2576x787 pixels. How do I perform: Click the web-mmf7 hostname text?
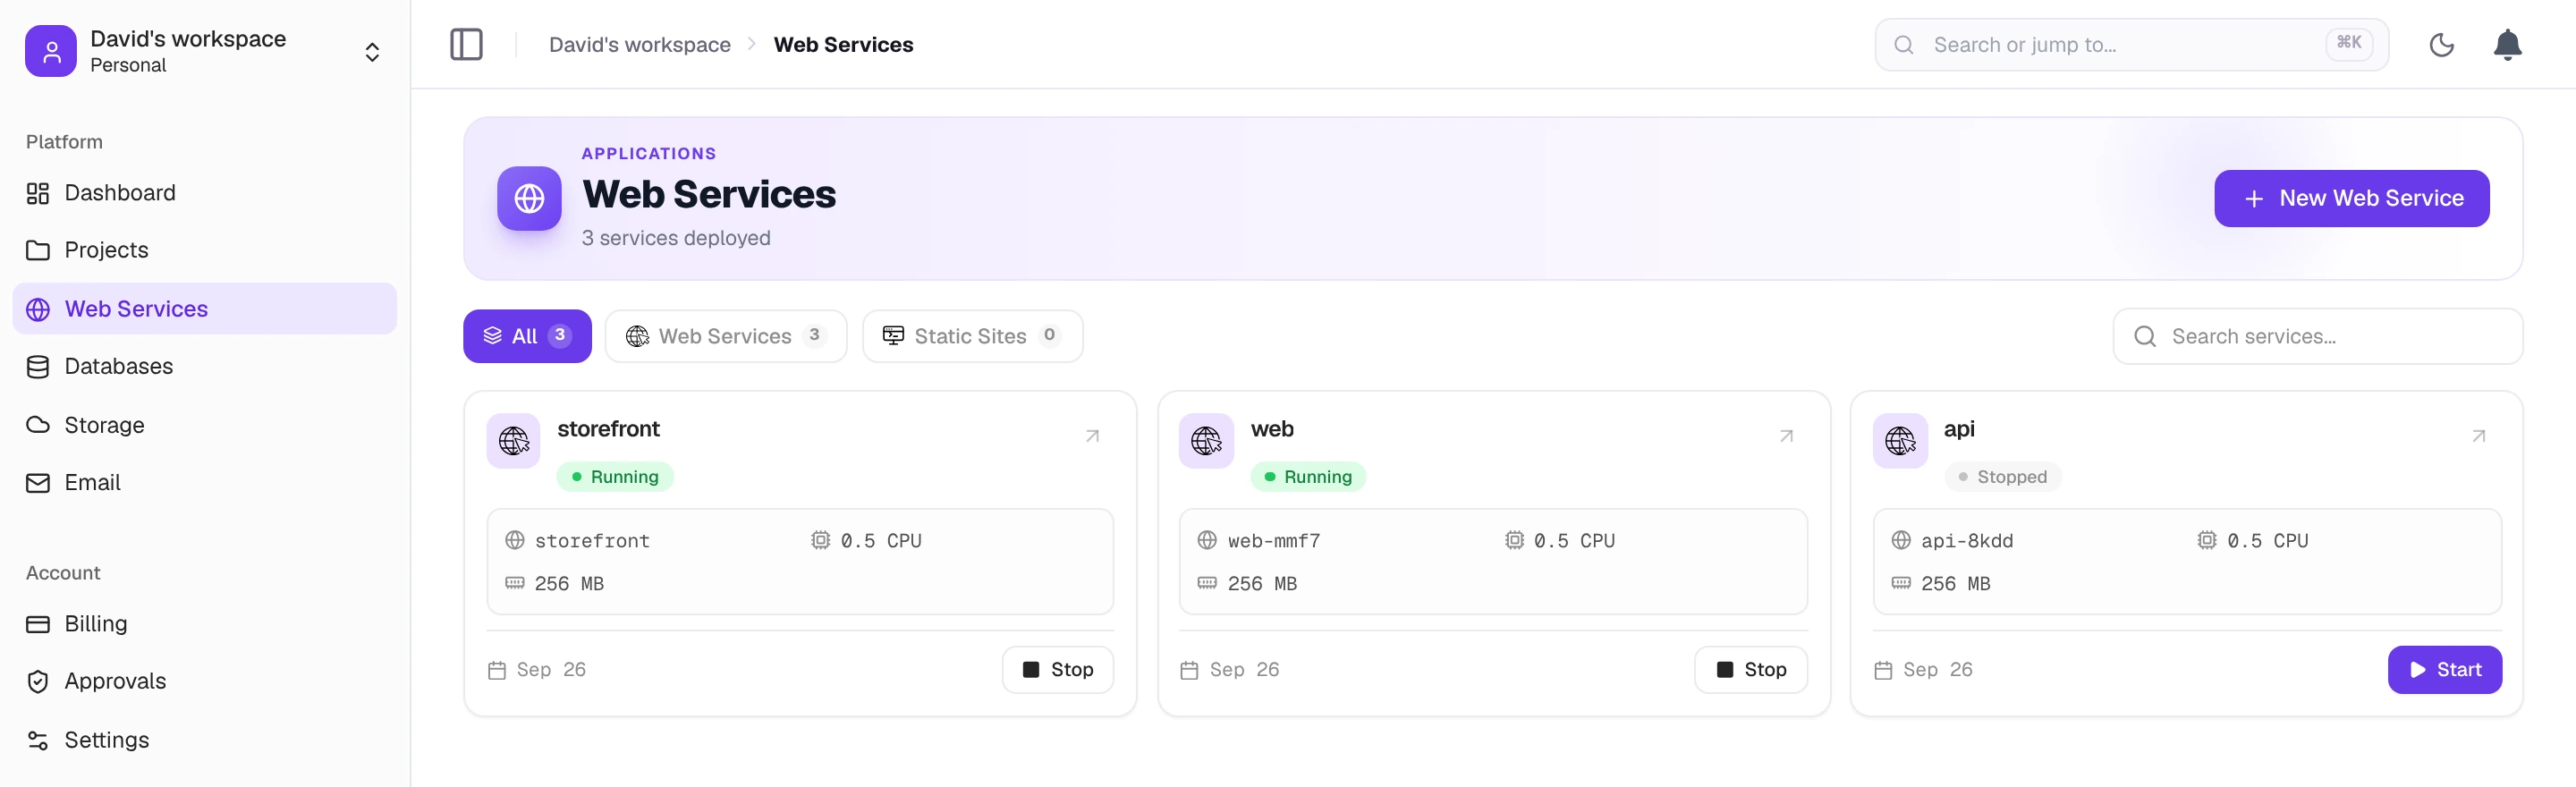[1273, 541]
